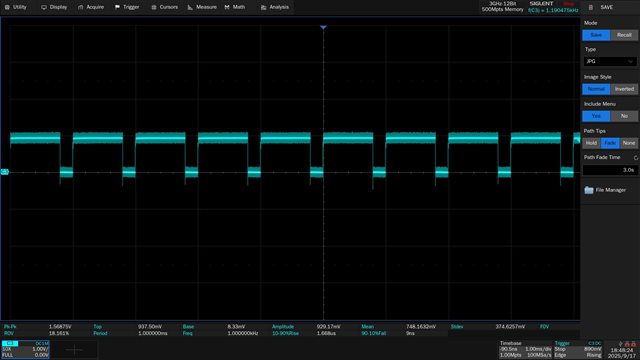The height and width of the screenshot is (360, 640).
Task: Click the date and time display
Action: [622, 353]
